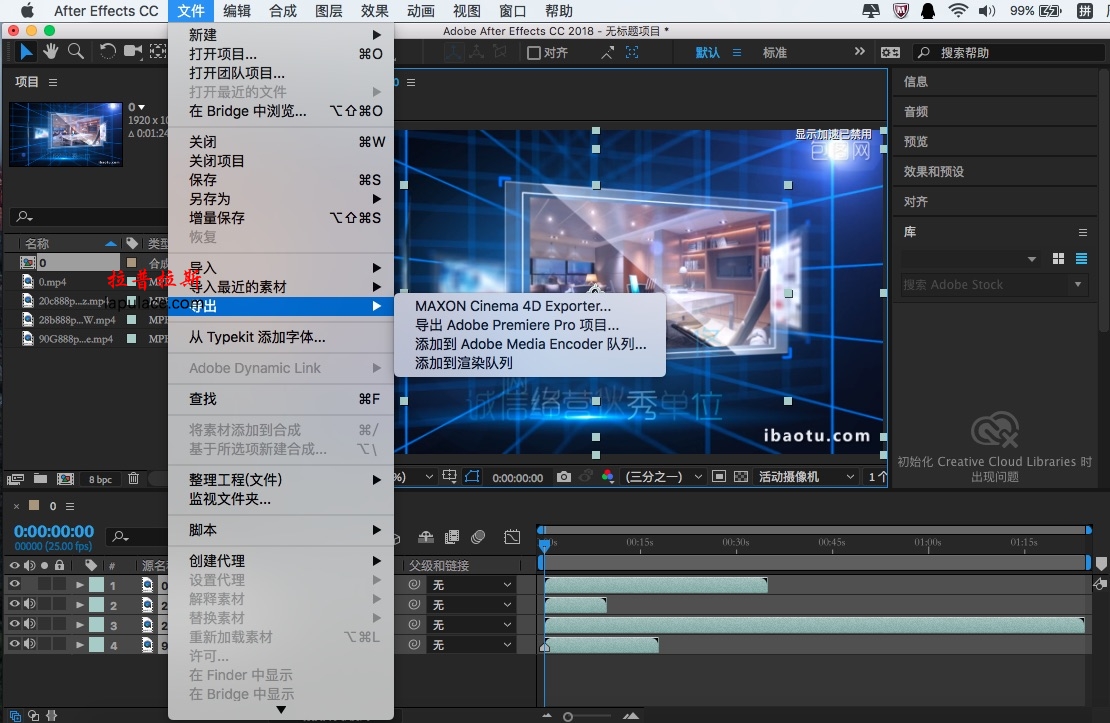Screen dimensions: 1110x723
Task: Open the 活动摄像机 view dropdown
Action: click(806, 477)
